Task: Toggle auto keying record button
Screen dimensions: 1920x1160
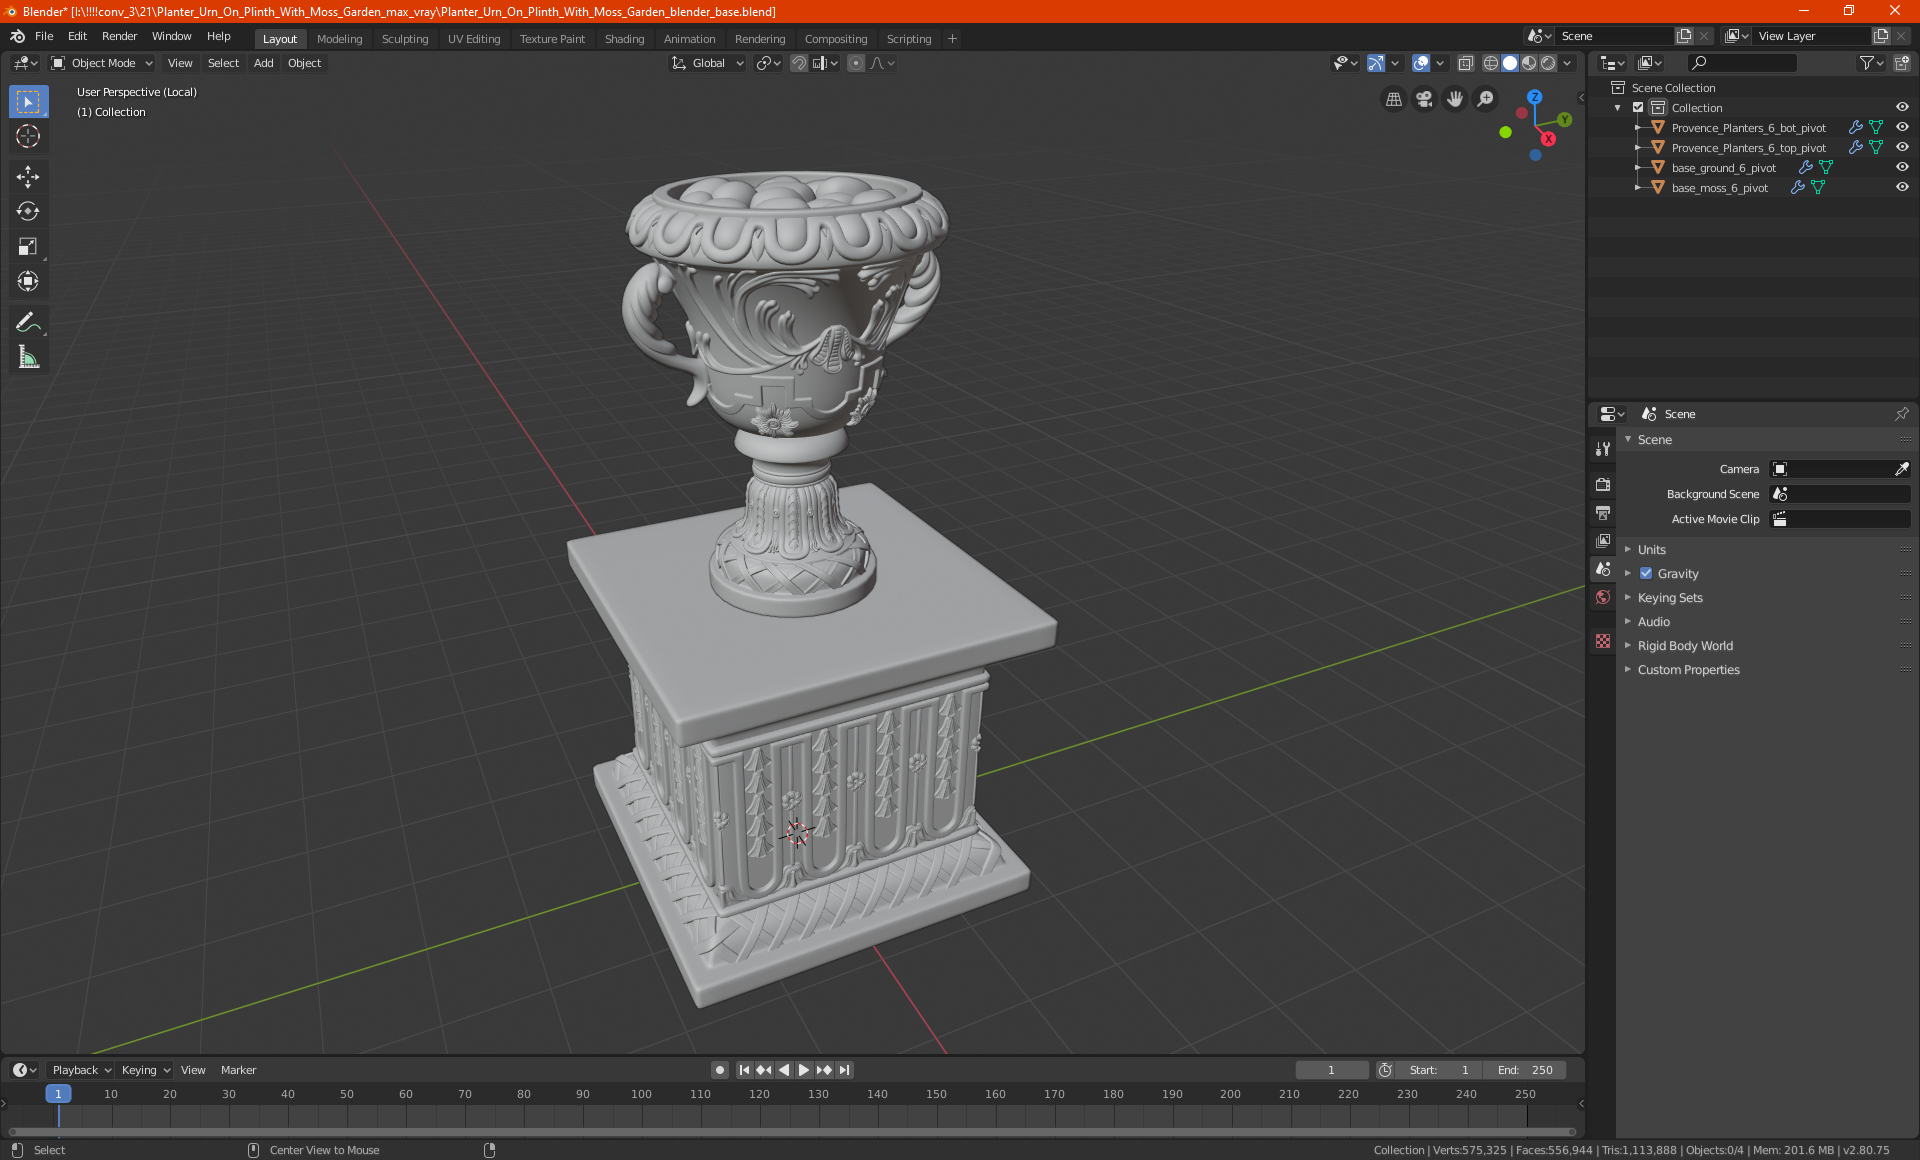Action: pos(720,1070)
